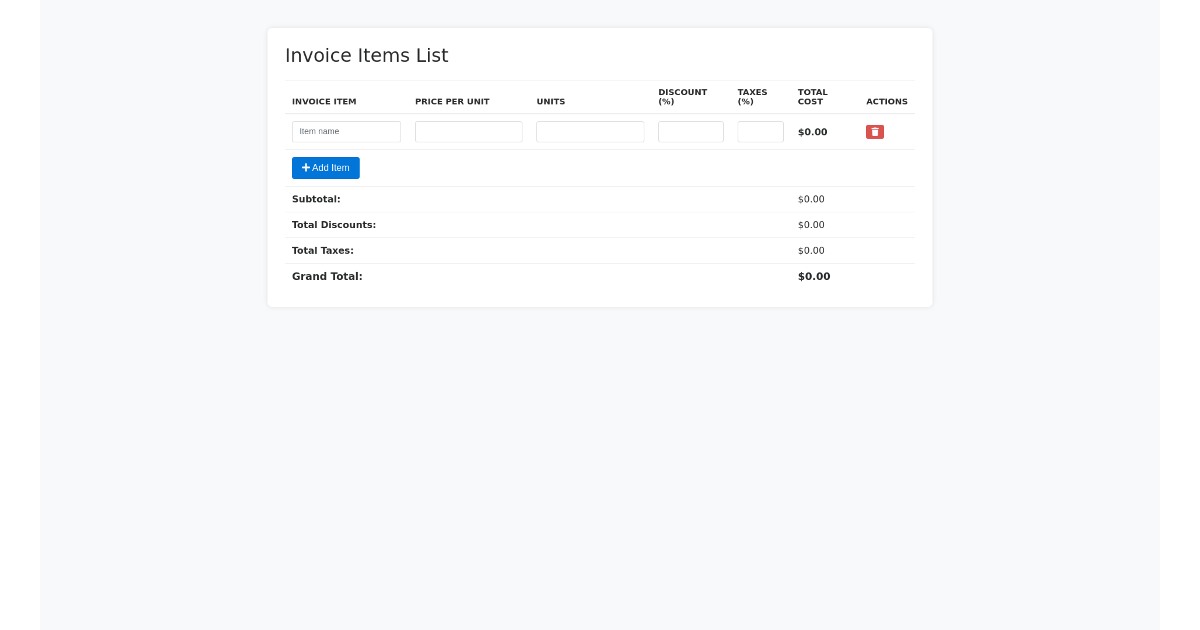
Task: Click the Price Per Unit input box
Action: click(x=469, y=132)
